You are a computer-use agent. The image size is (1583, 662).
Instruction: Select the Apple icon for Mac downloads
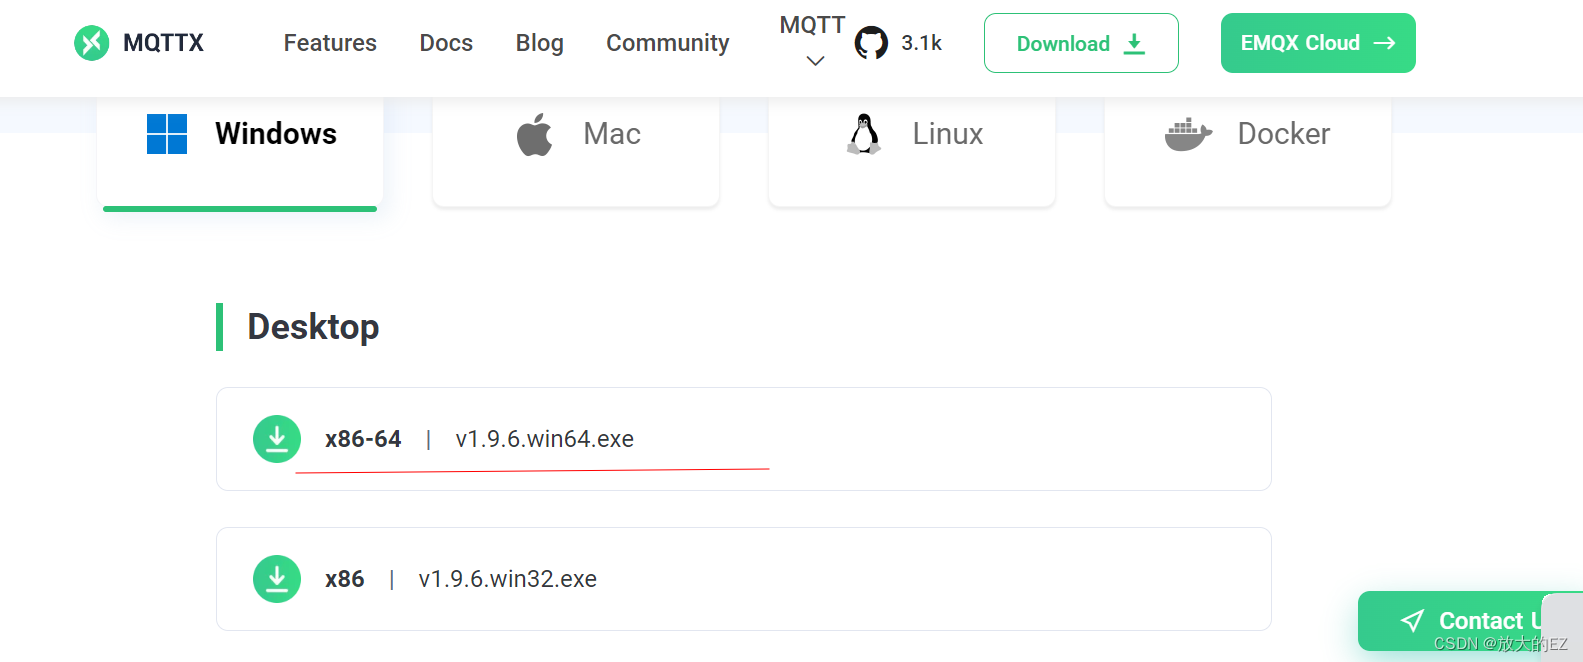click(535, 133)
